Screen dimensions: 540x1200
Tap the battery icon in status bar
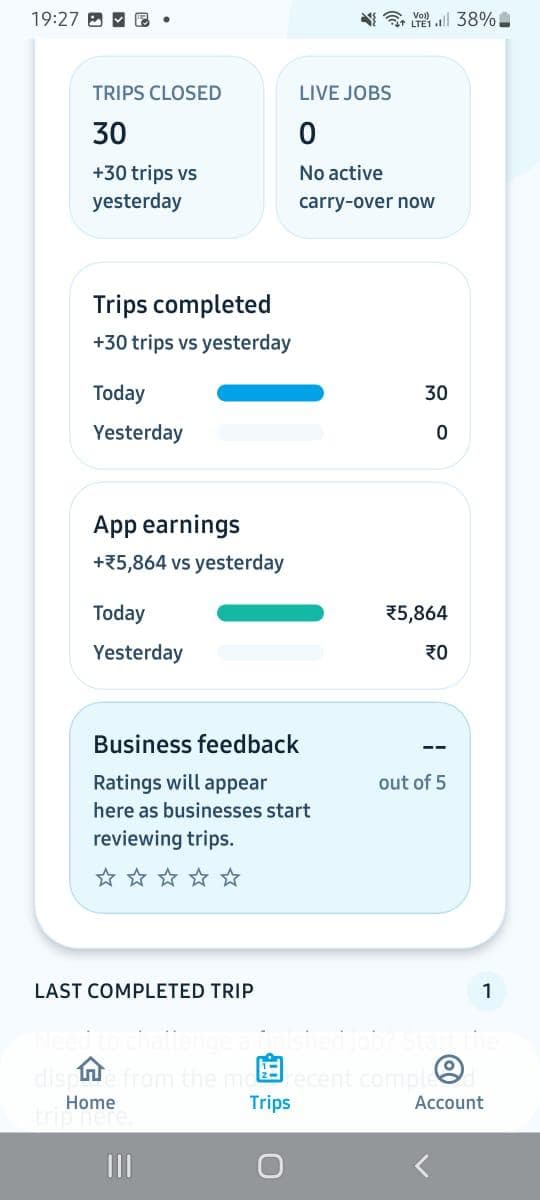point(506,19)
